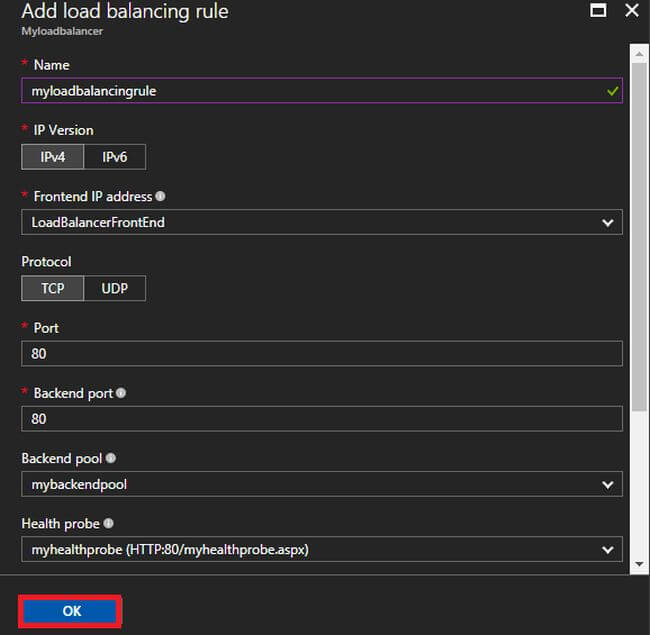Expand the Backend pool dropdown

[321, 485]
